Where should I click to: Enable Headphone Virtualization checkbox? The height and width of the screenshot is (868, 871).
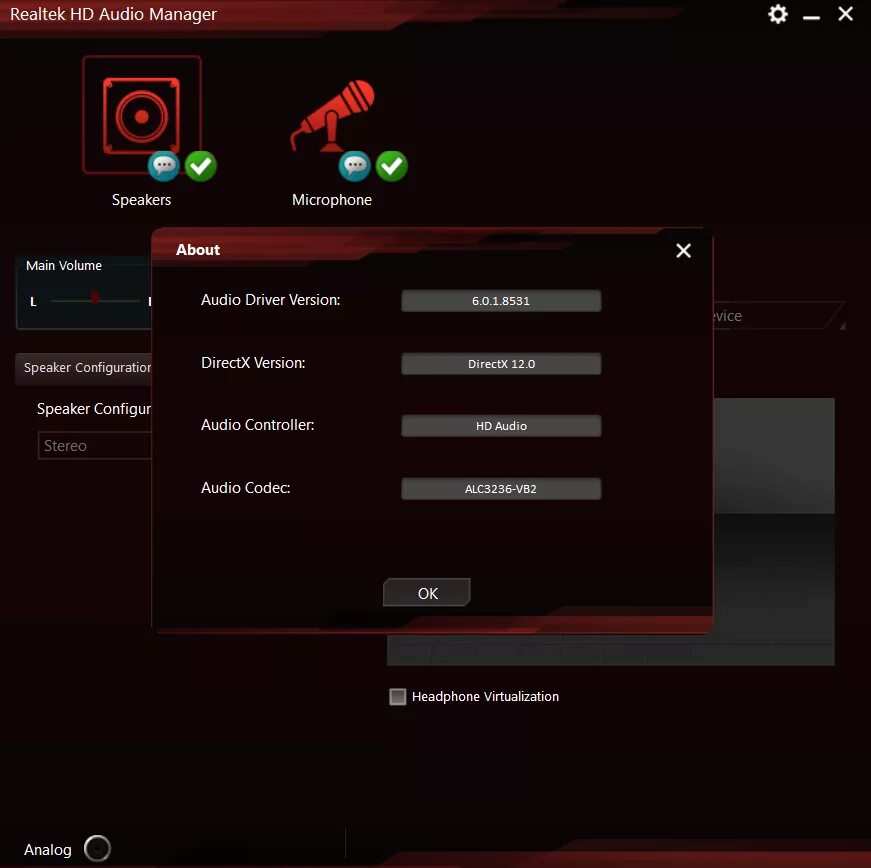point(398,696)
